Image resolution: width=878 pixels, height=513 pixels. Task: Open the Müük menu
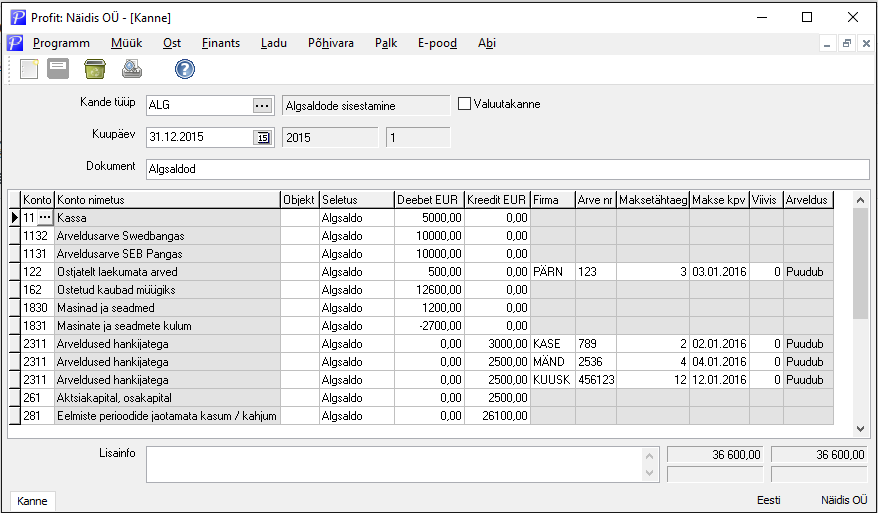pos(127,43)
